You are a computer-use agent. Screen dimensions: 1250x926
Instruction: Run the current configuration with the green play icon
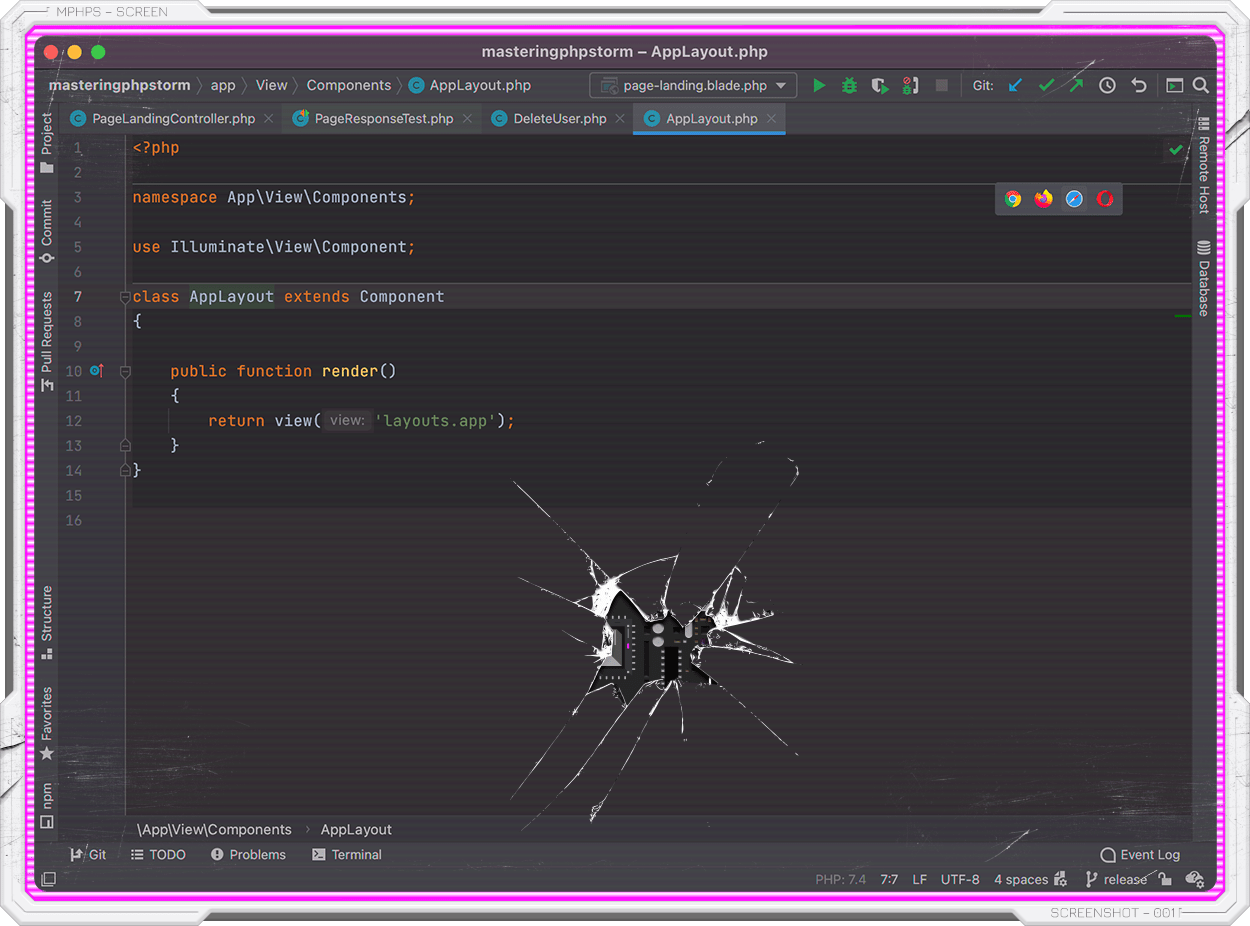point(819,85)
